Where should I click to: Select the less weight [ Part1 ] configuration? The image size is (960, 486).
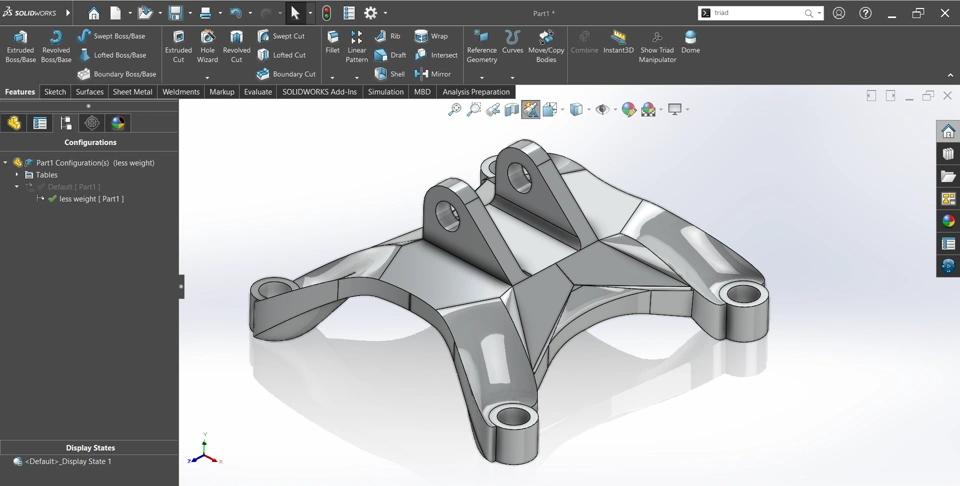coord(91,199)
